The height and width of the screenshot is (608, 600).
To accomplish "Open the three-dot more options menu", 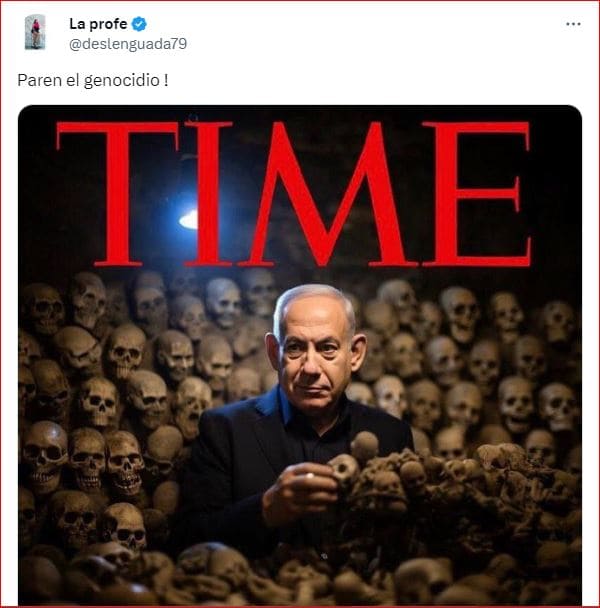I will pos(573,24).
